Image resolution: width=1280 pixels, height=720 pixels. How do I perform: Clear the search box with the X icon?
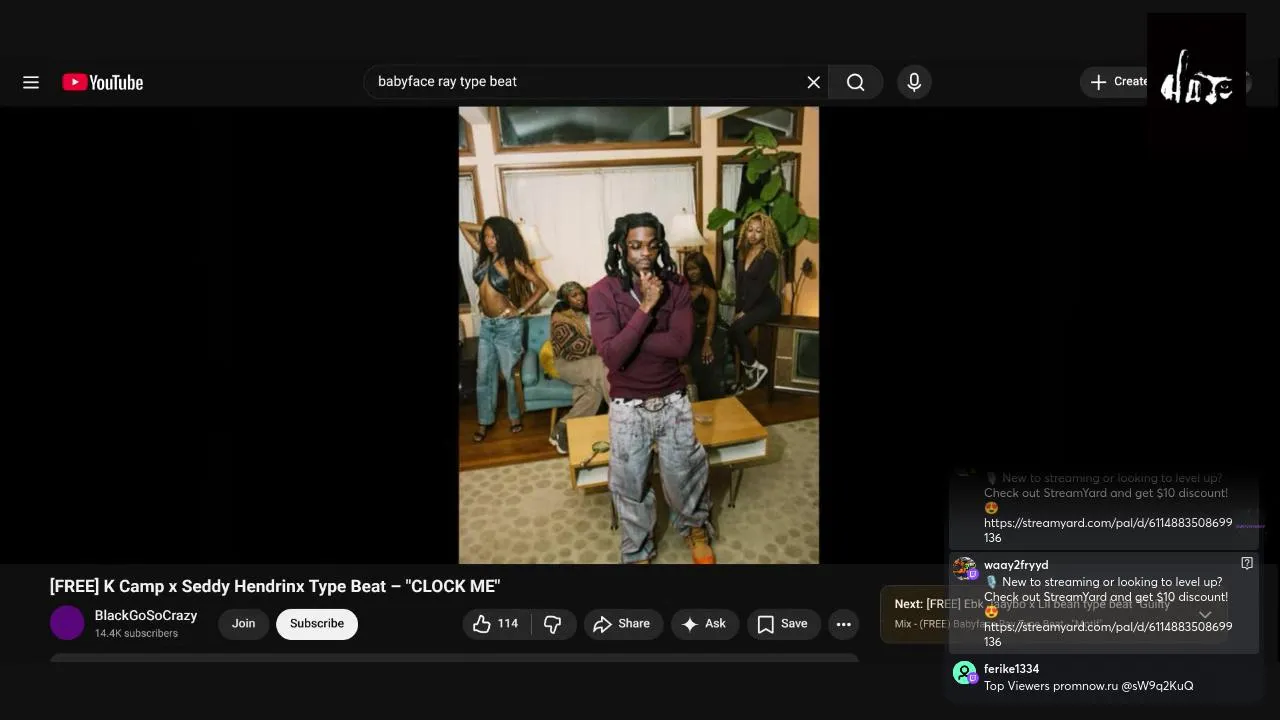pos(813,82)
